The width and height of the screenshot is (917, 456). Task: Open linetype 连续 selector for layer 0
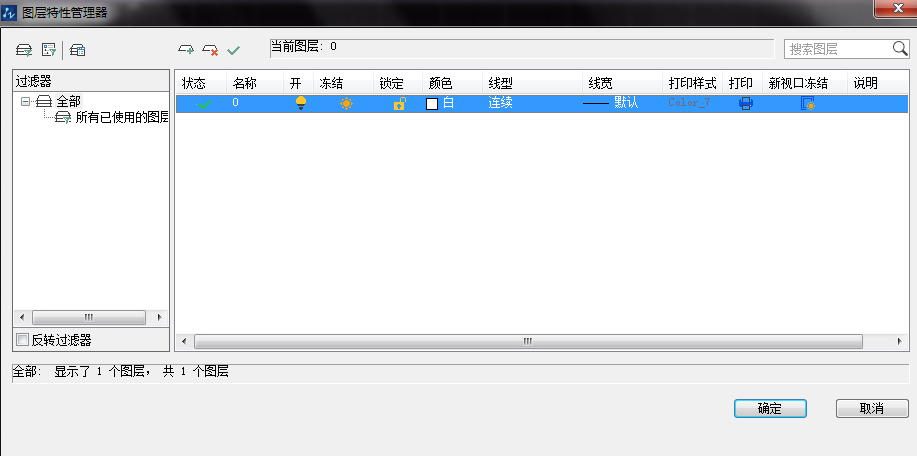(500, 103)
